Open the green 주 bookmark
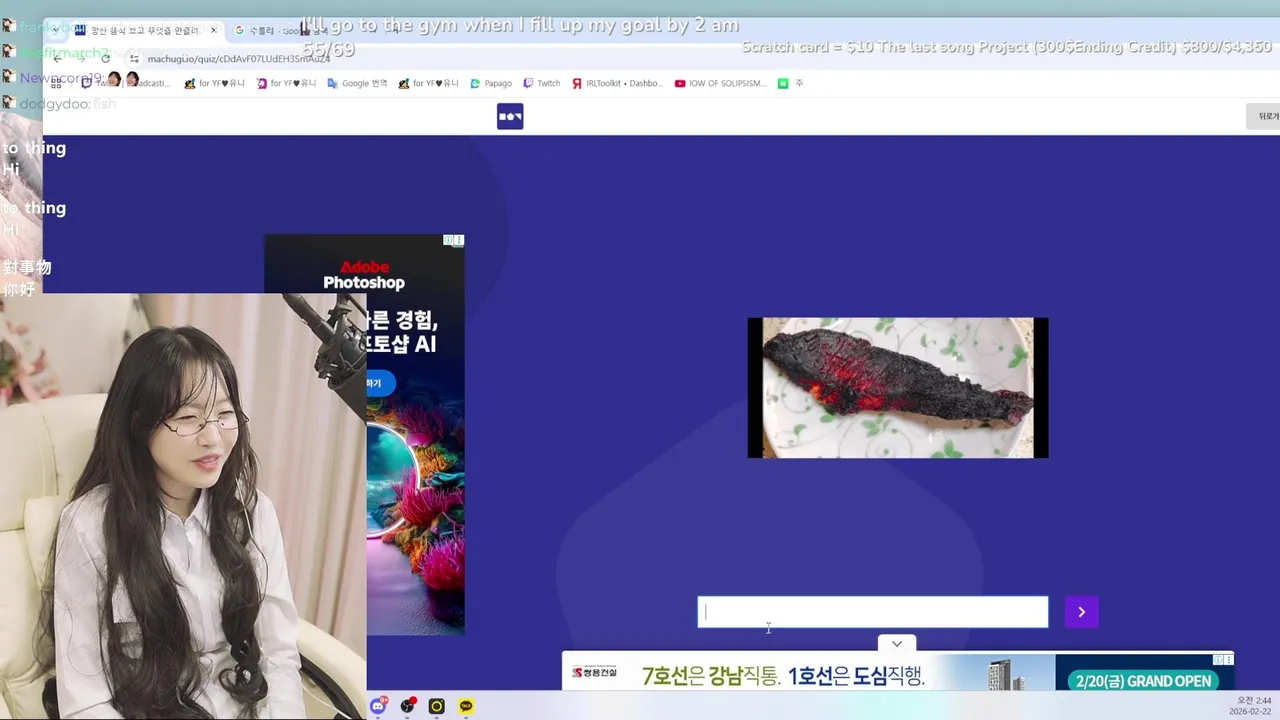This screenshot has width=1280, height=720. coord(790,83)
